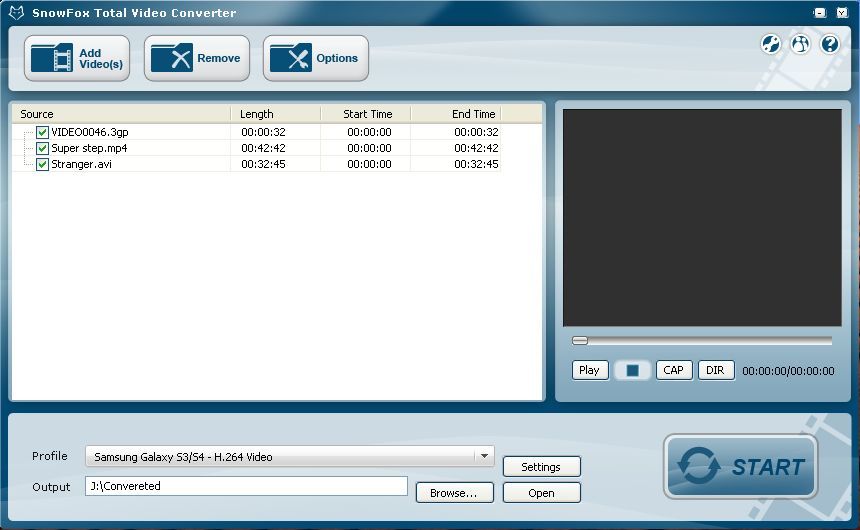The image size is (860, 530).
Task: Stop playback with the square button
Action: click(x=632, y=370)
